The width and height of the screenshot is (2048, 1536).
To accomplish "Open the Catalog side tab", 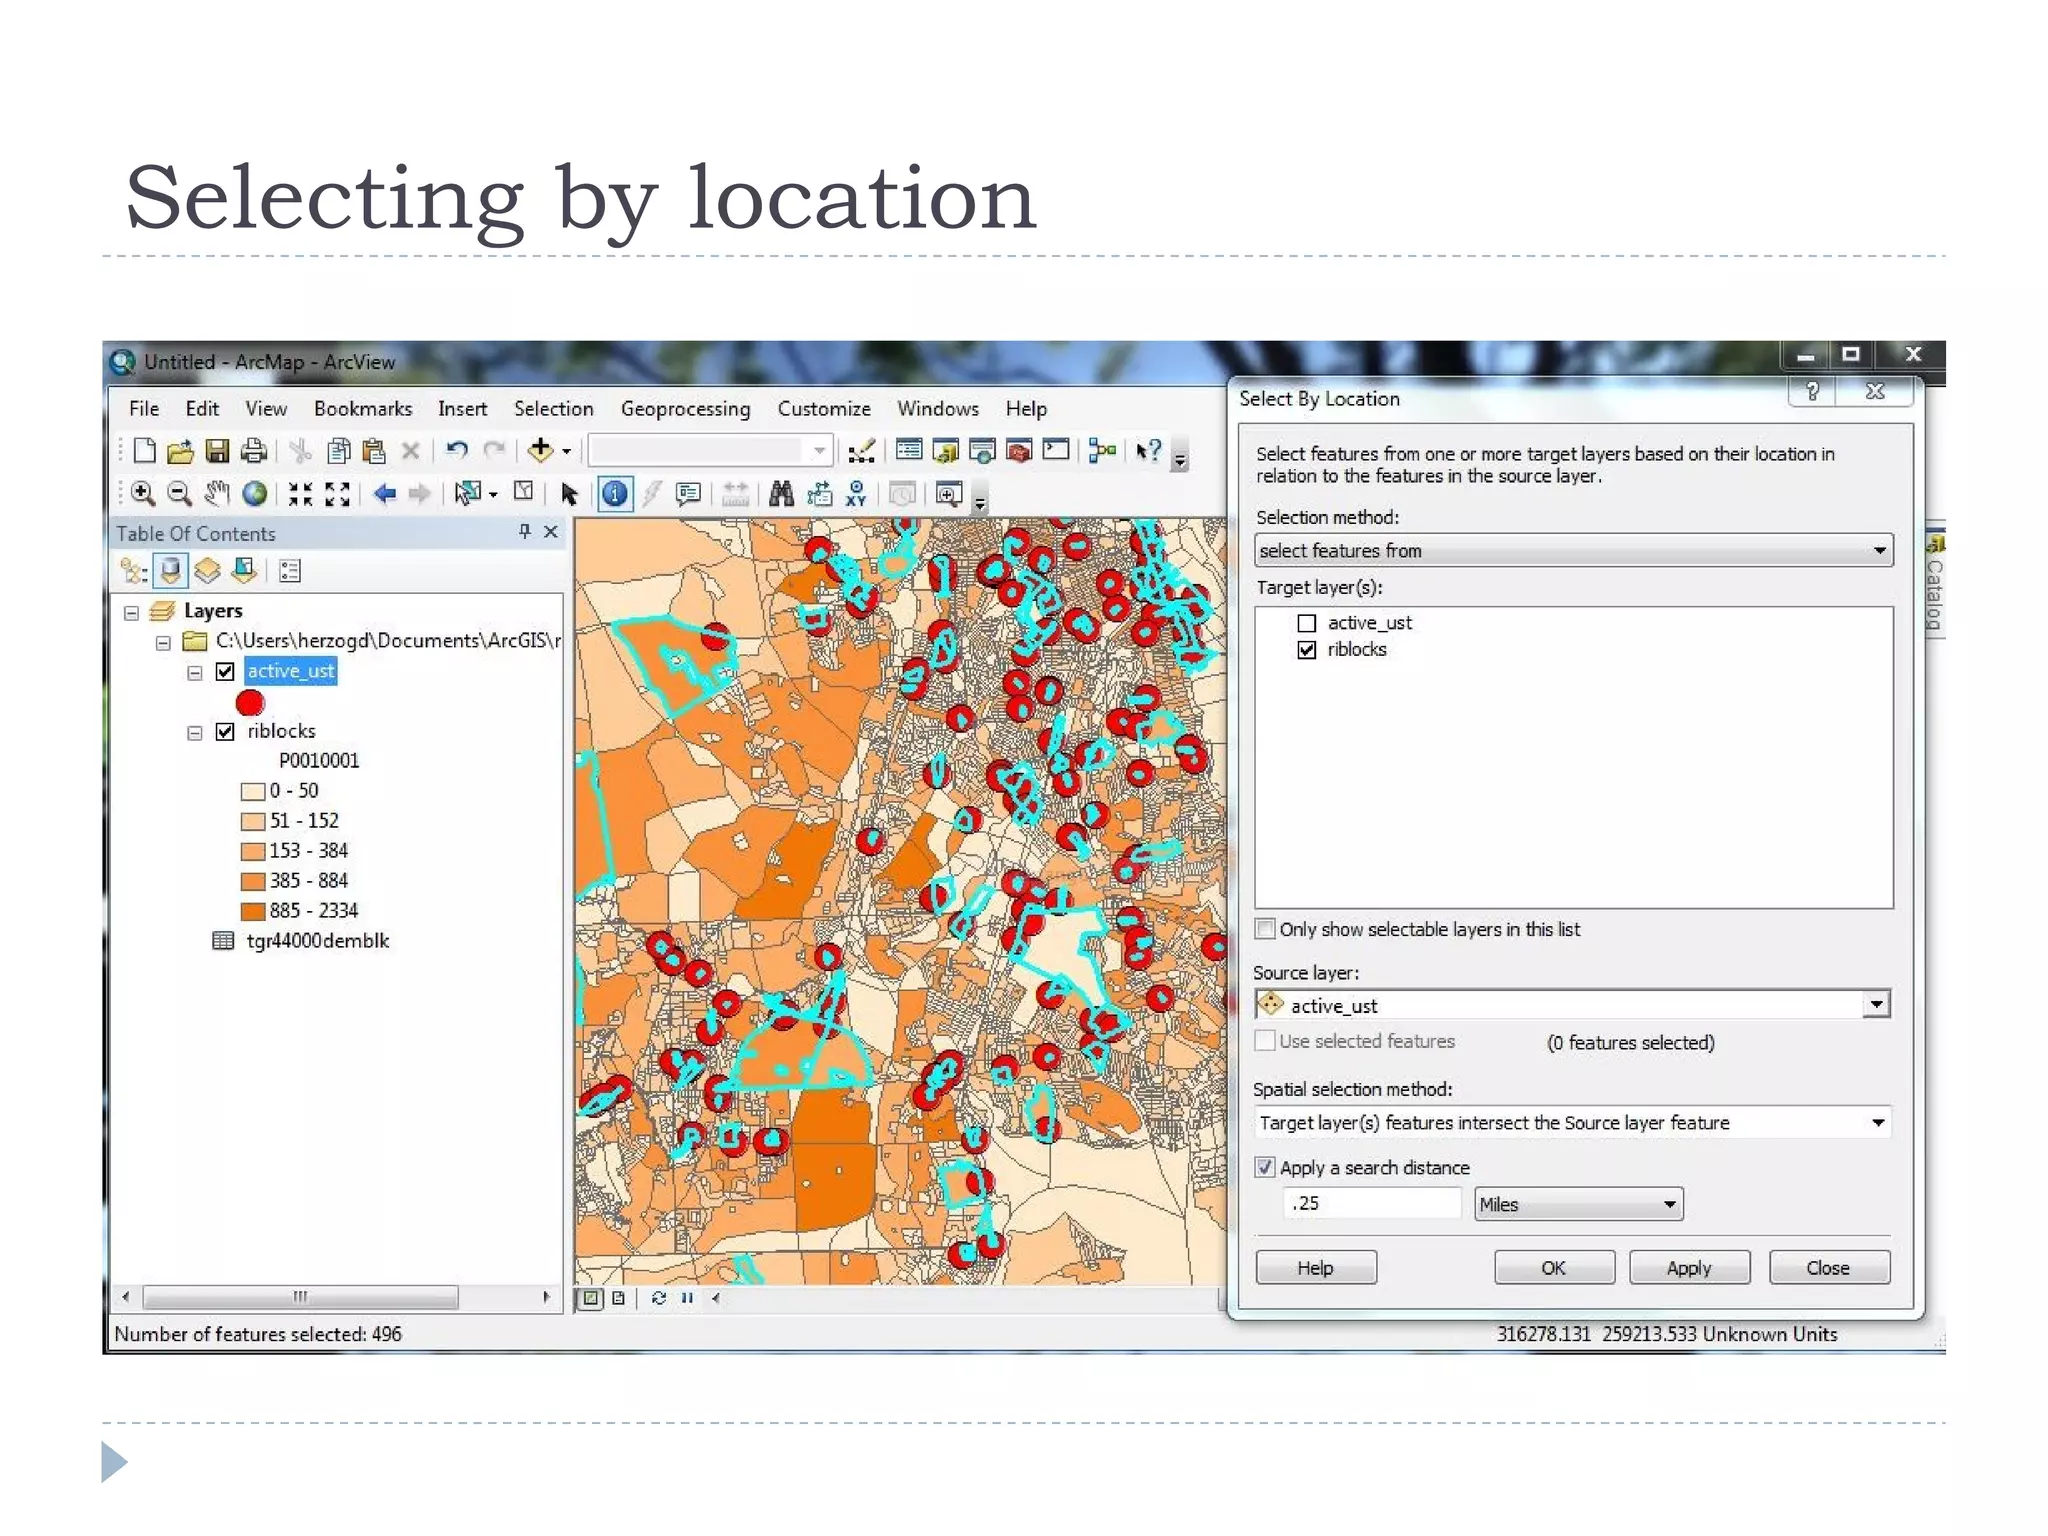I will (1935, 584).
